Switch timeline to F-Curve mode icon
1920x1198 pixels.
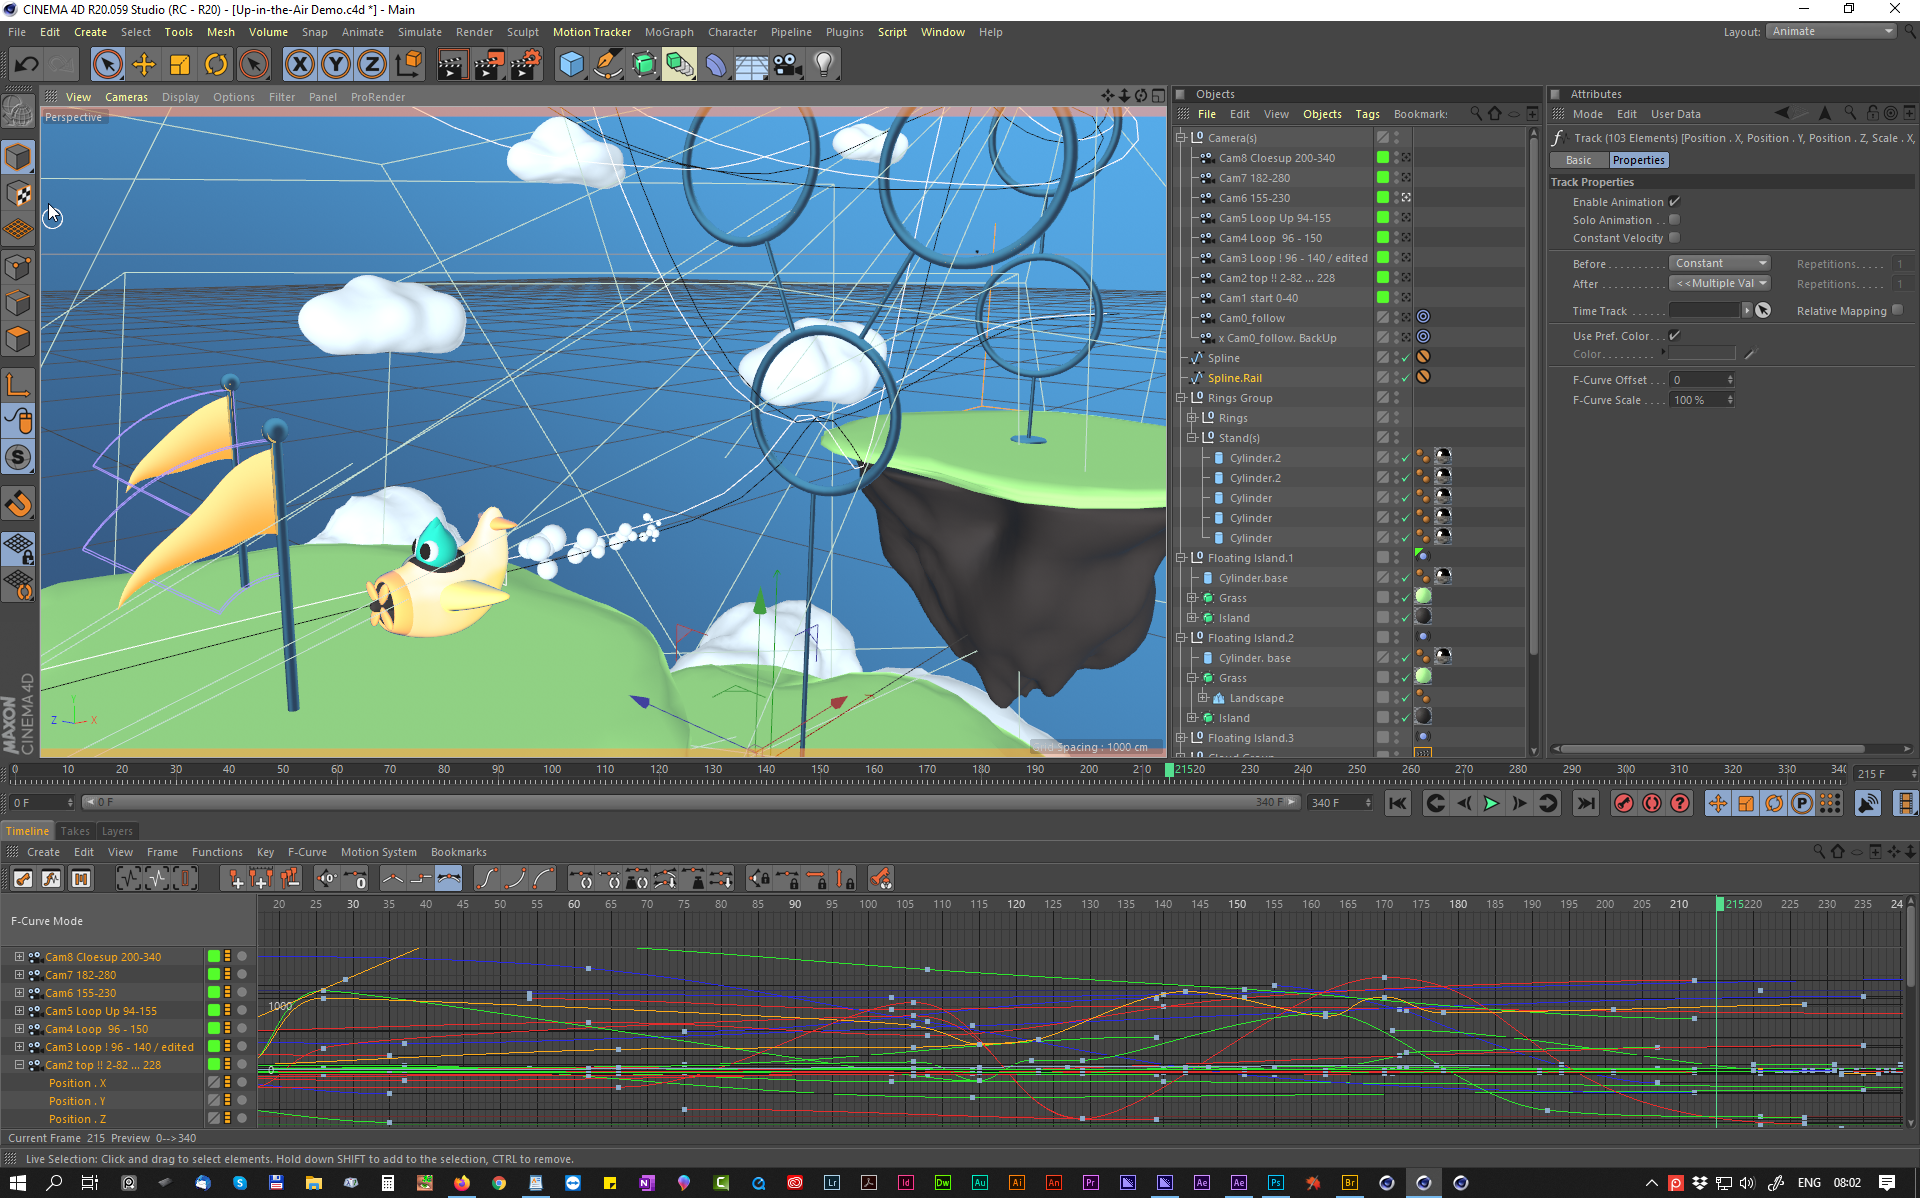[x=51, y=879]
